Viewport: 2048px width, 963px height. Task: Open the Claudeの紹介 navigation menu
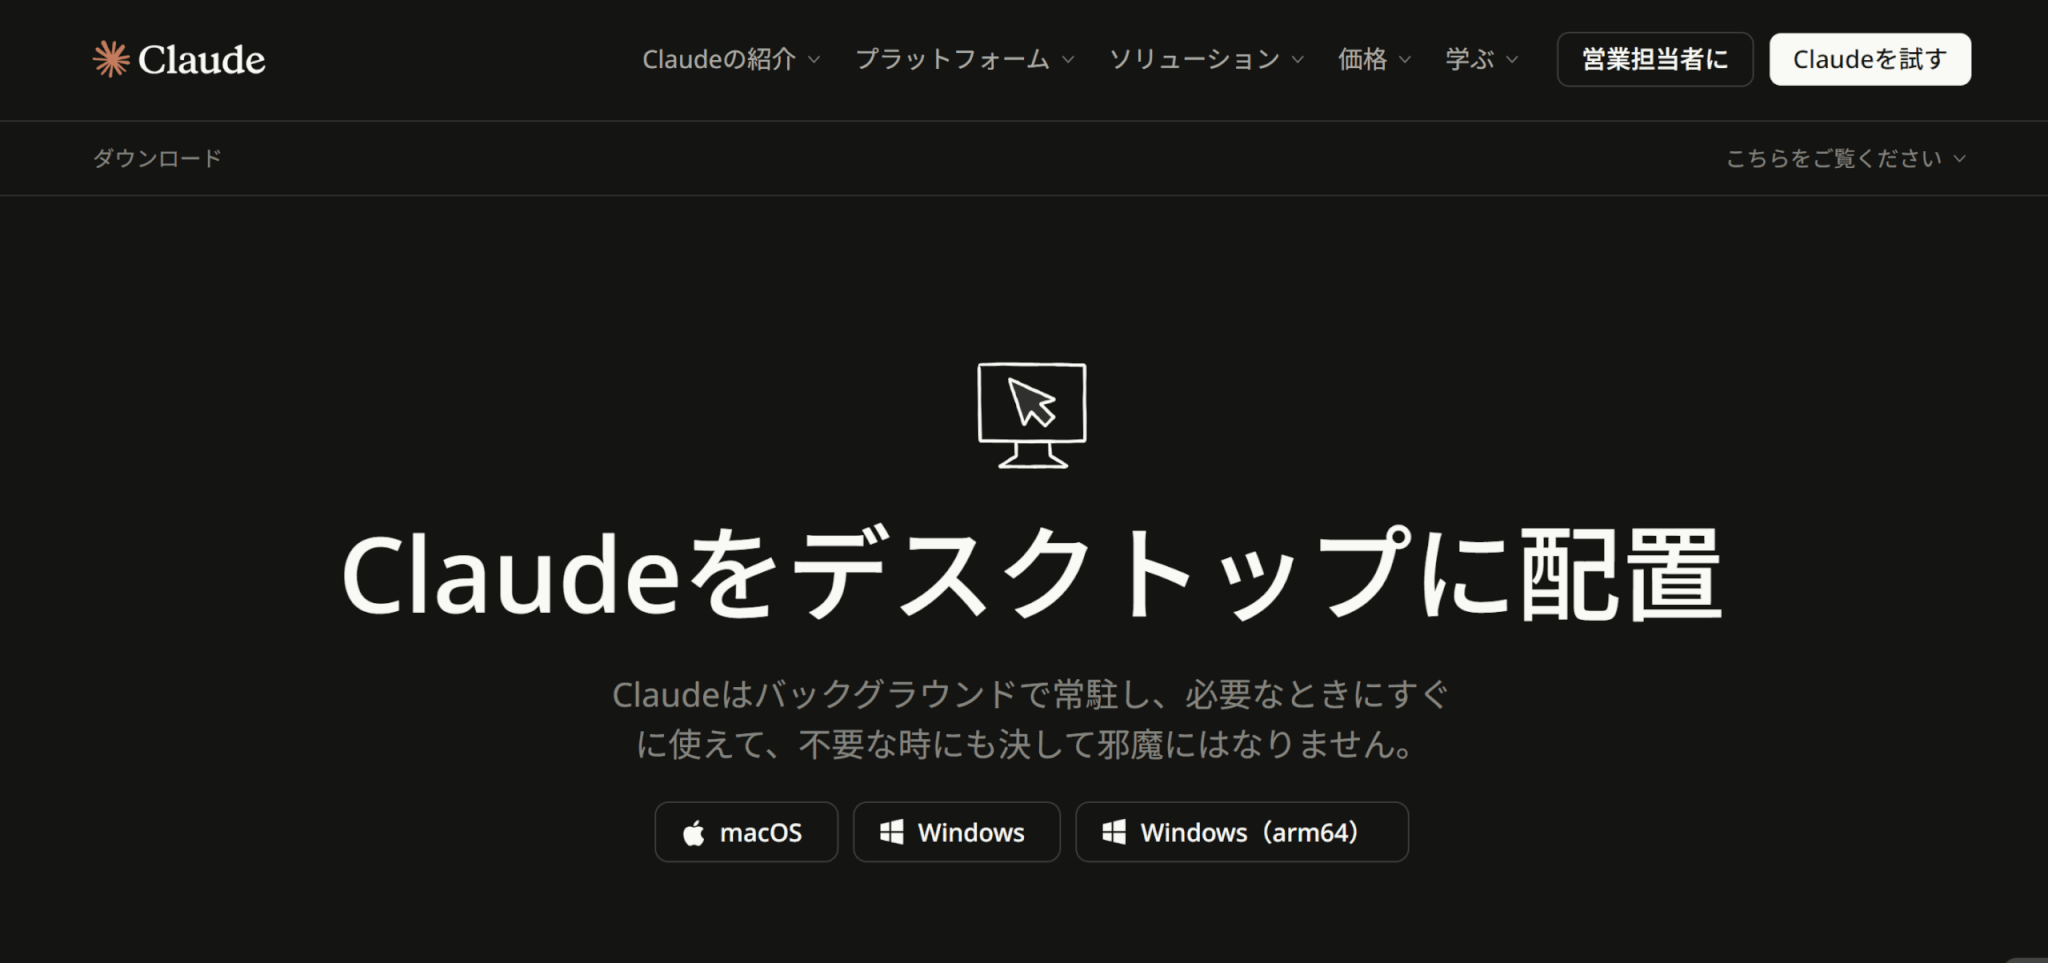pyautogui.click(x=719, y=60)
